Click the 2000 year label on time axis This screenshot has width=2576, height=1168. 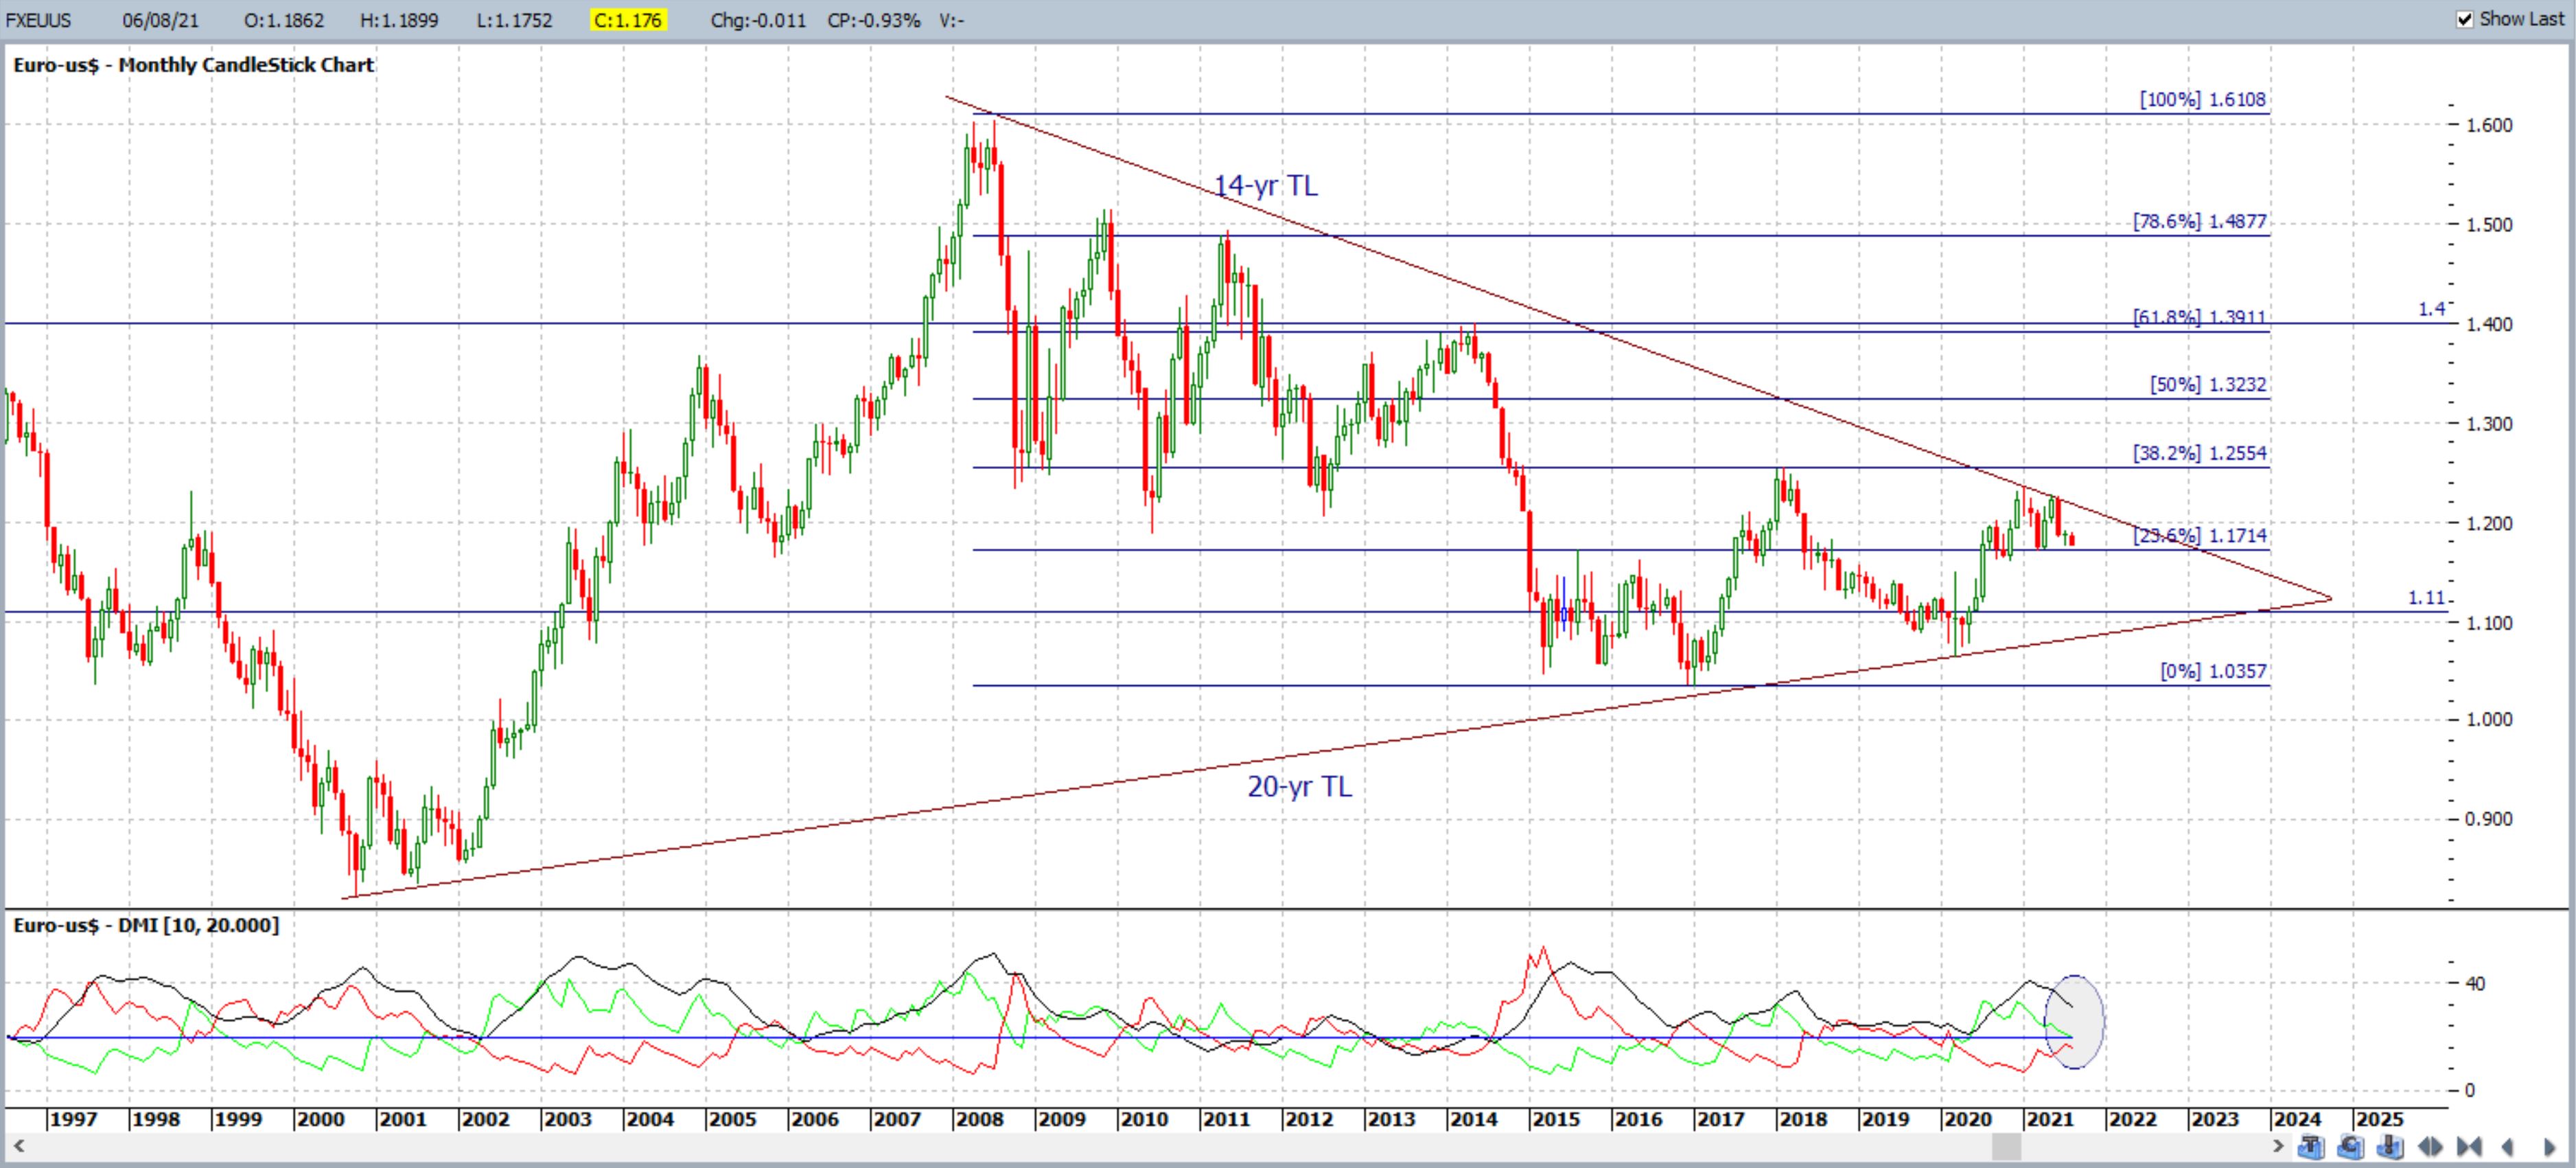pos(320,1119)
